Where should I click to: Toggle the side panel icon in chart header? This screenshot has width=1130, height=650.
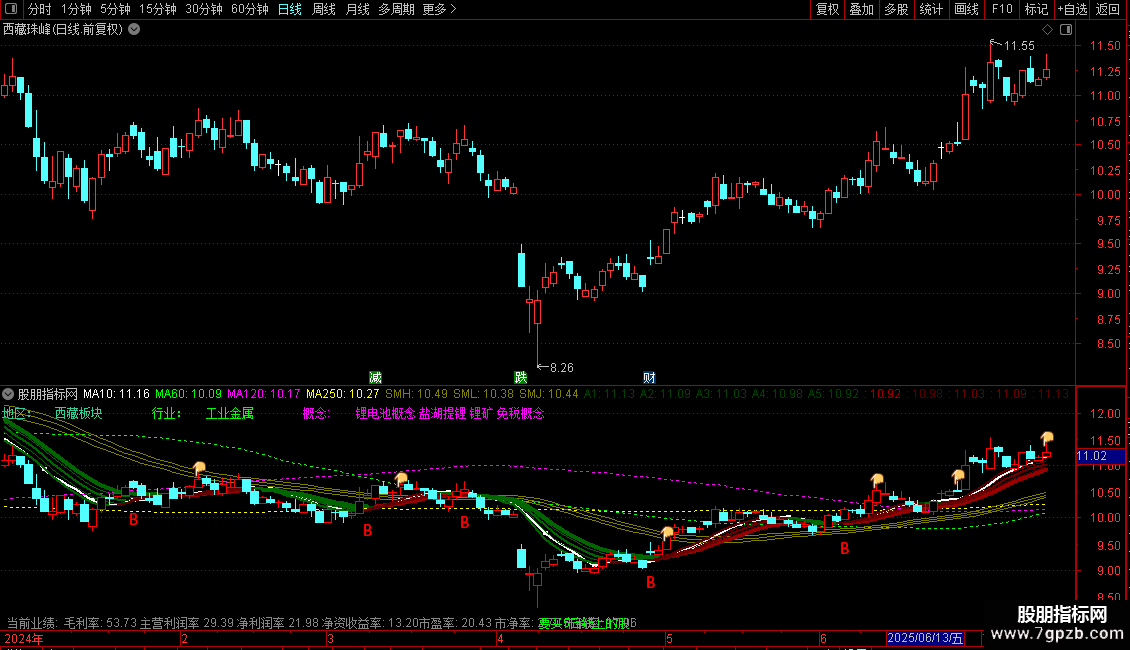(x=1066, y=30)
